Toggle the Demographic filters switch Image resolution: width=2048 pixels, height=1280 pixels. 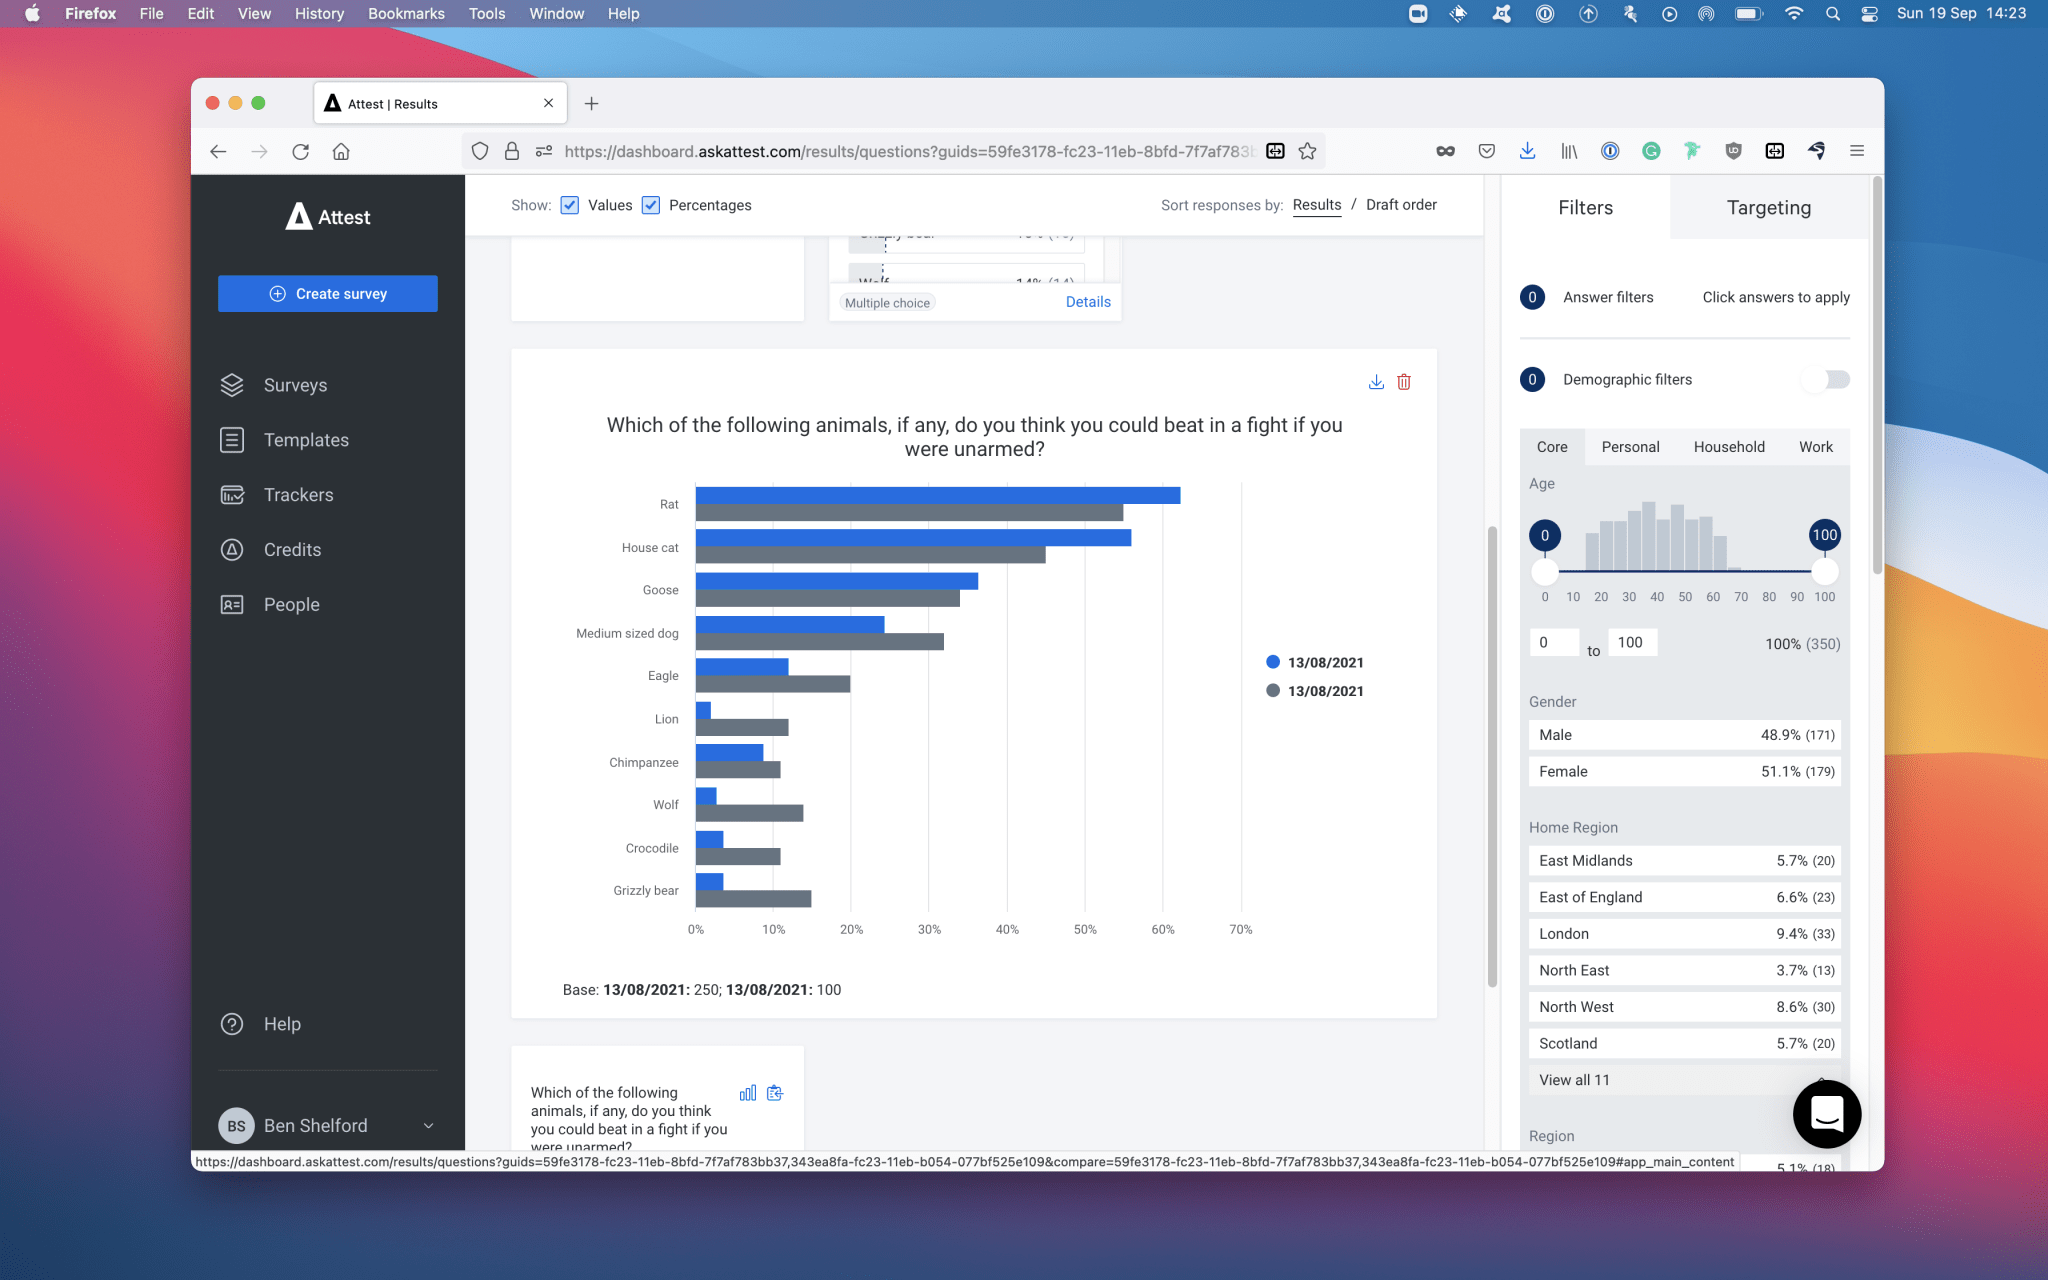[1826, 380]
